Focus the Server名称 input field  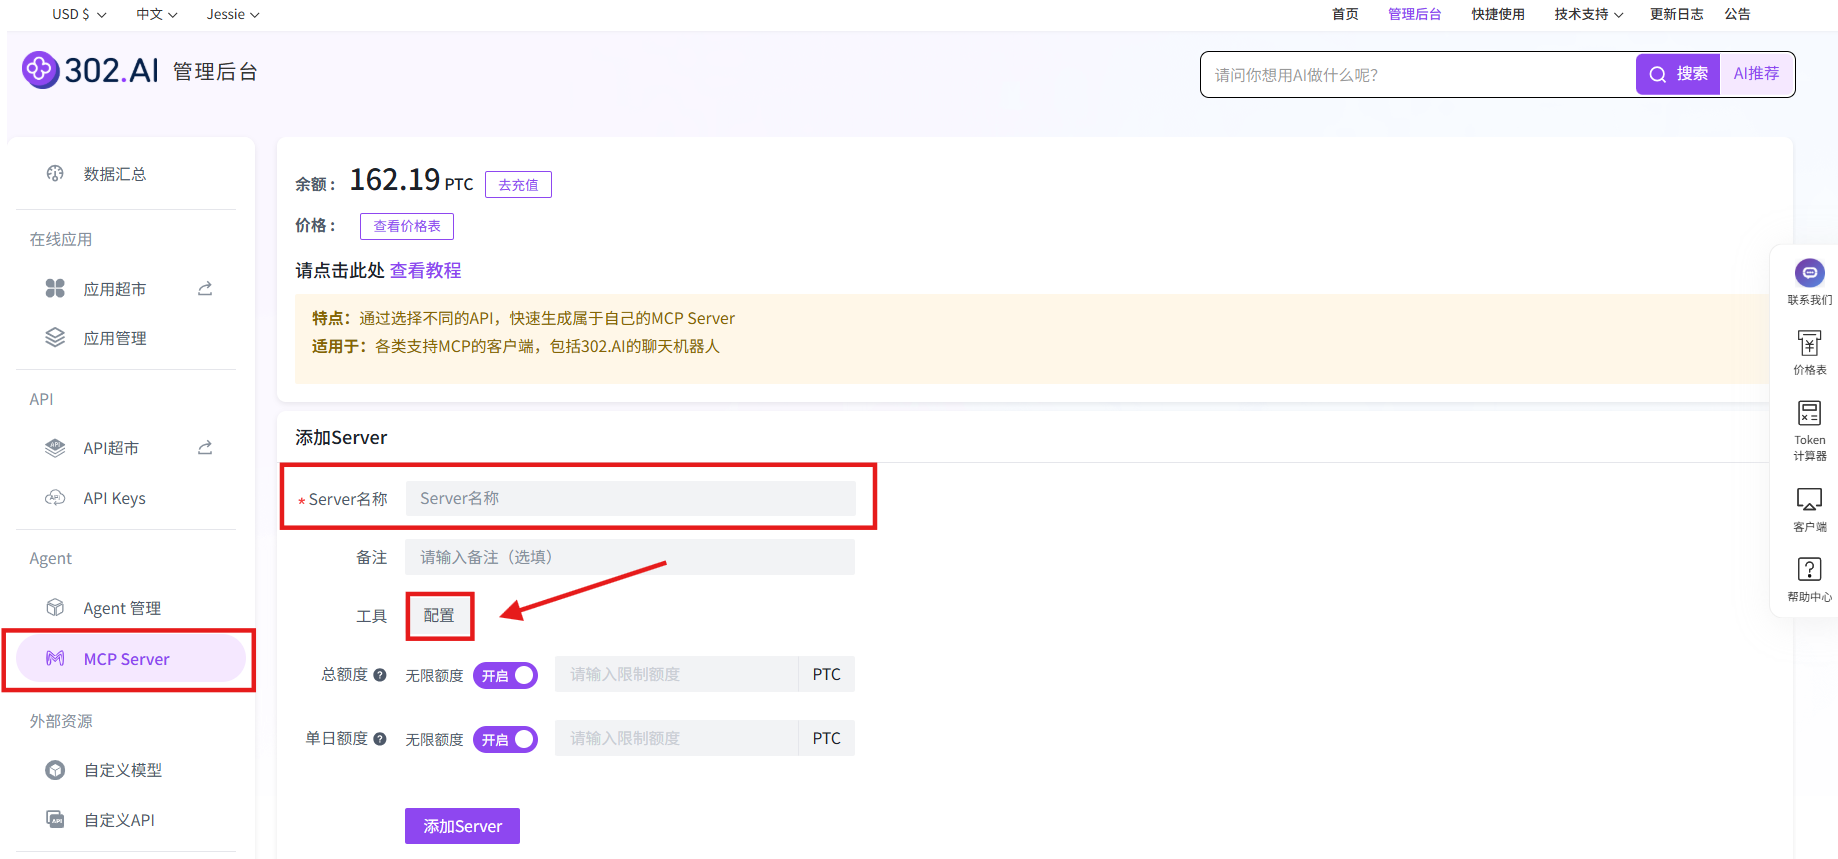coord(631,498)
